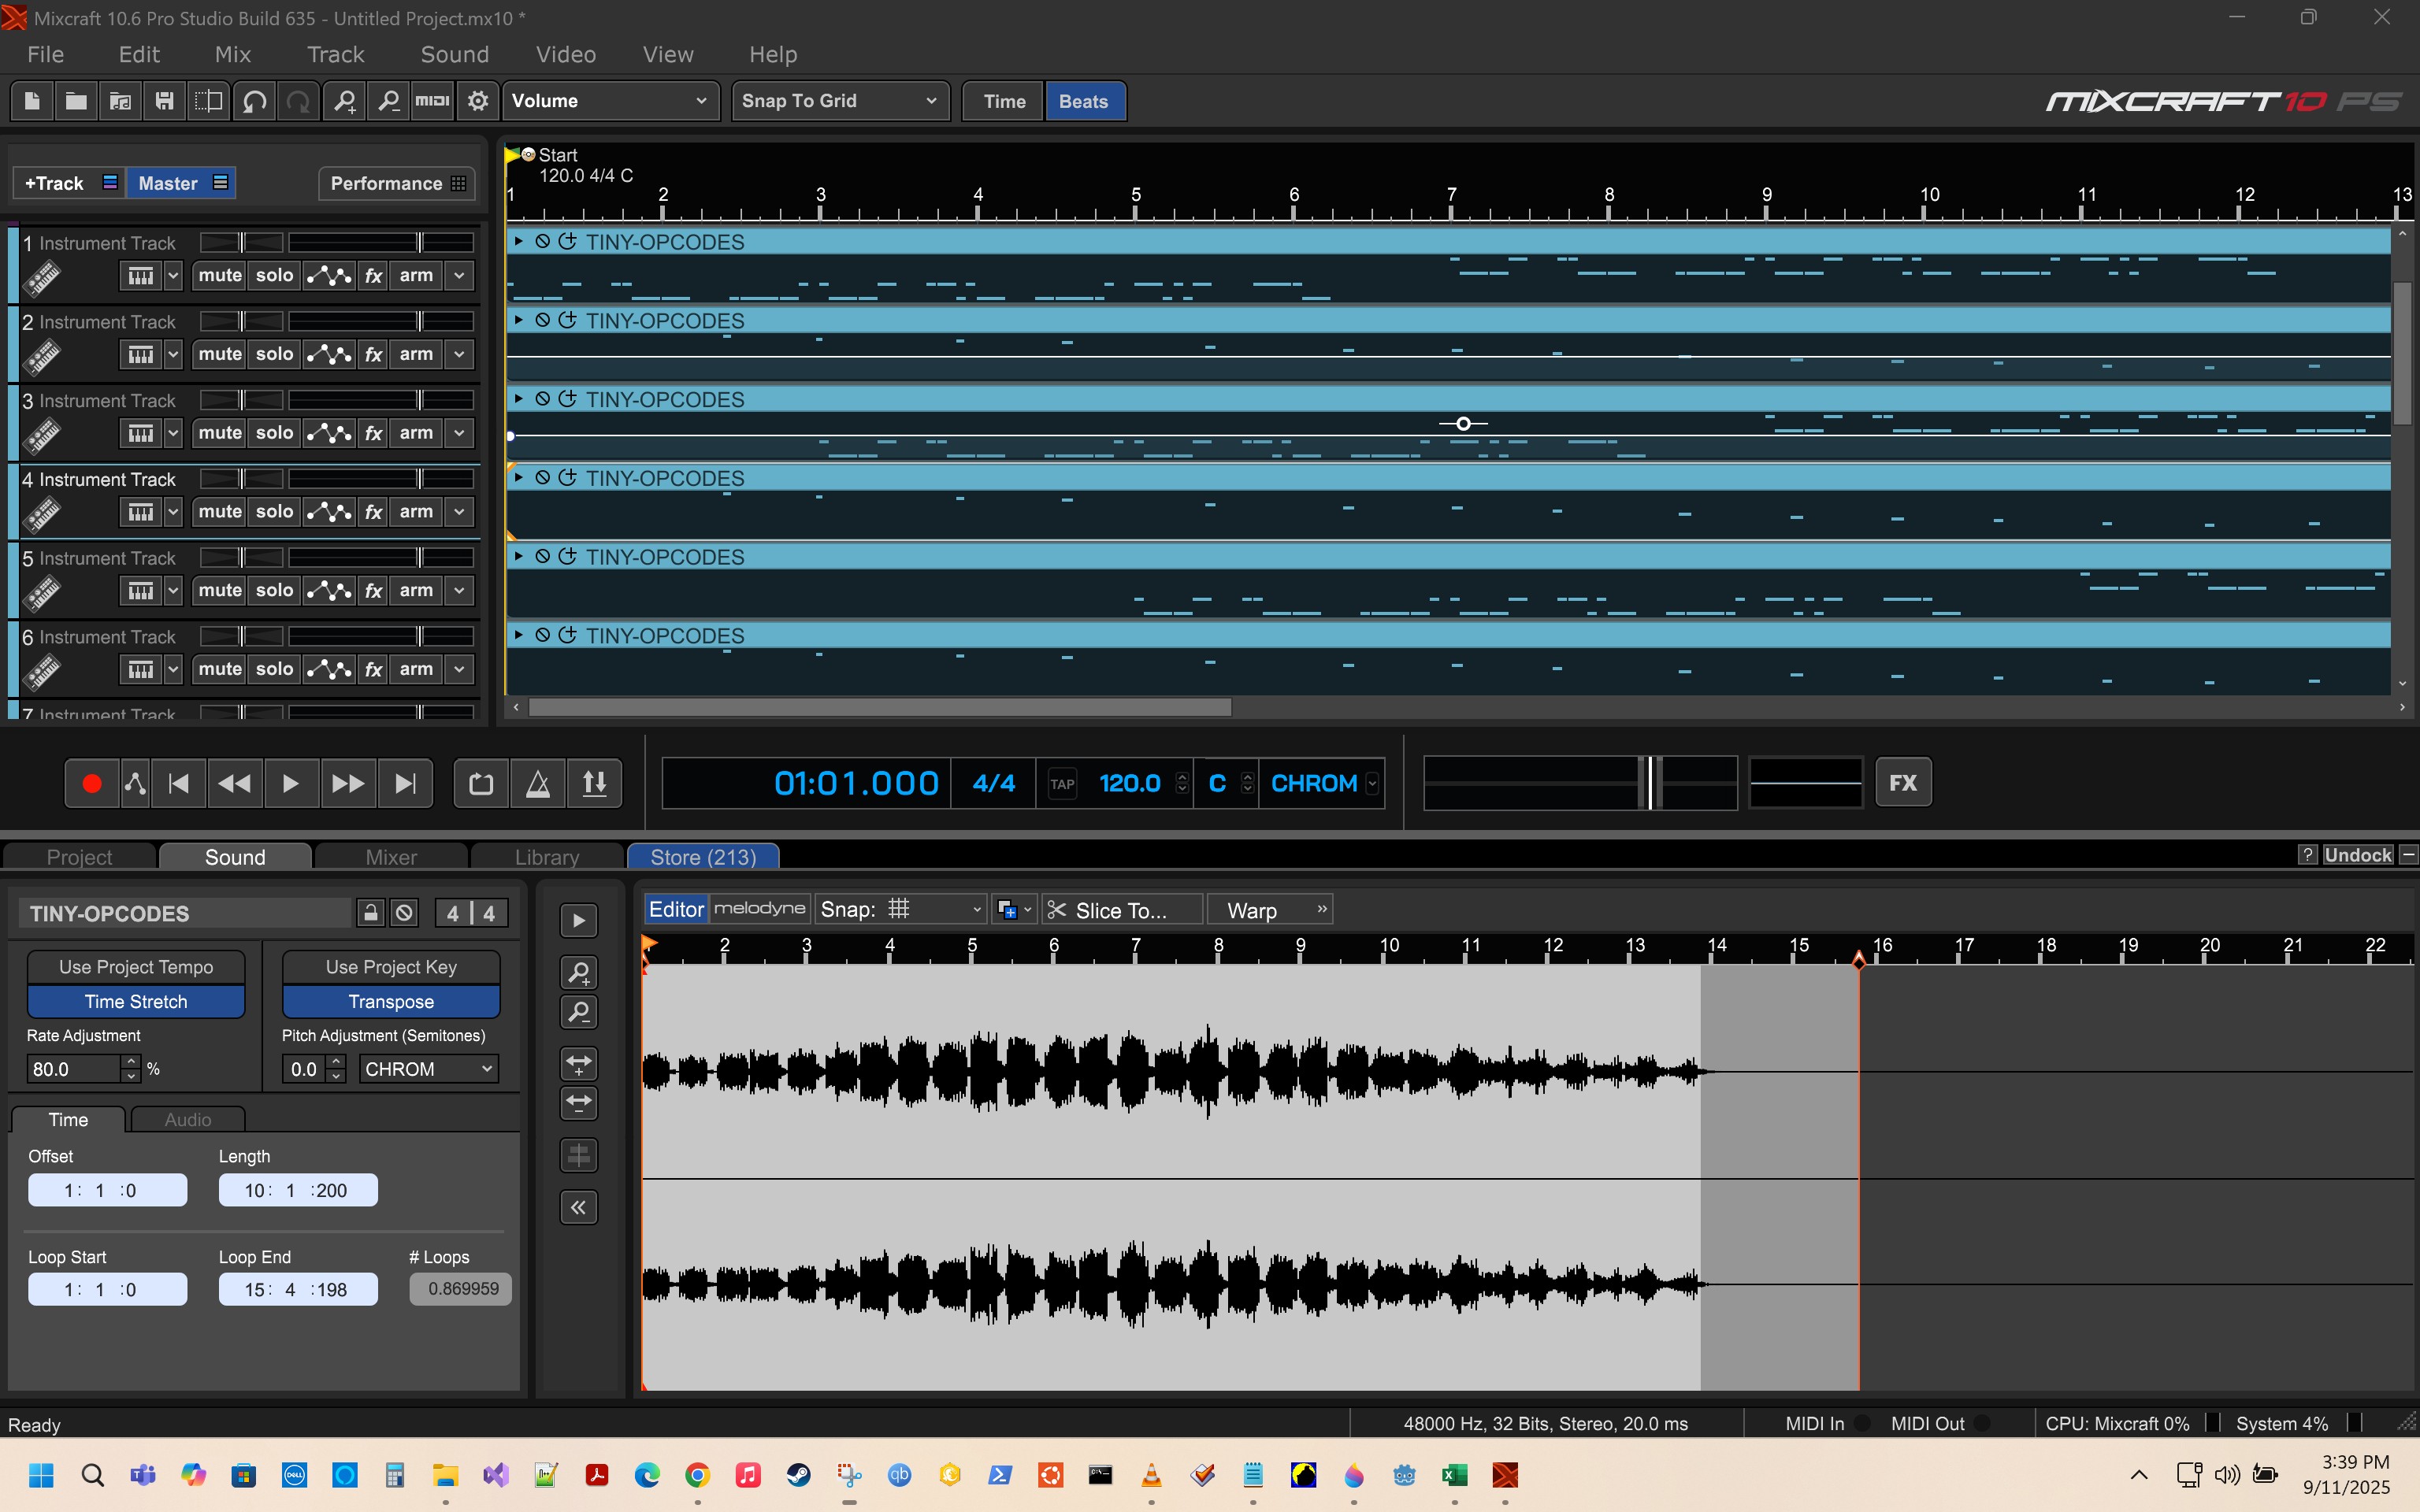Toggle the Metronome icon
Viewport: 2420px width, 1512px height.
(538, 783)
